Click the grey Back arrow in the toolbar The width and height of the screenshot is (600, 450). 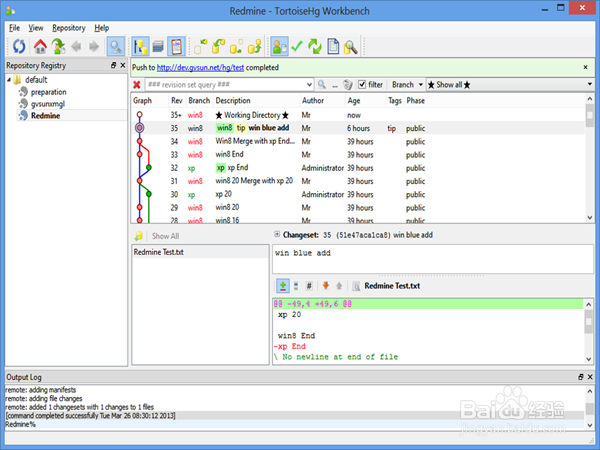(76, 46)
